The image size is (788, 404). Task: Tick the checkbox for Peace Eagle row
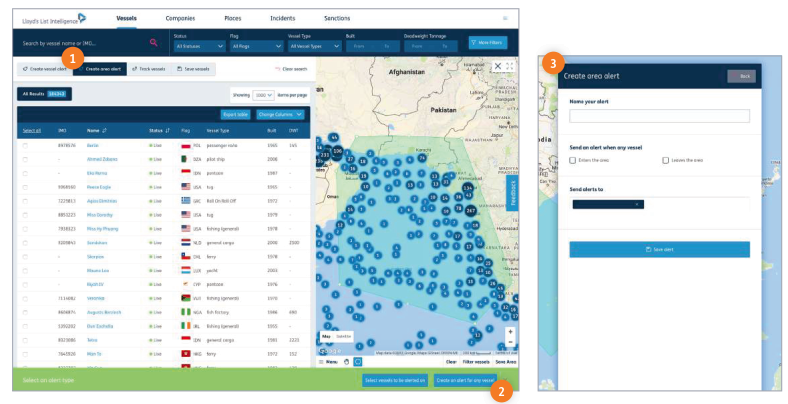coord(25,187)
